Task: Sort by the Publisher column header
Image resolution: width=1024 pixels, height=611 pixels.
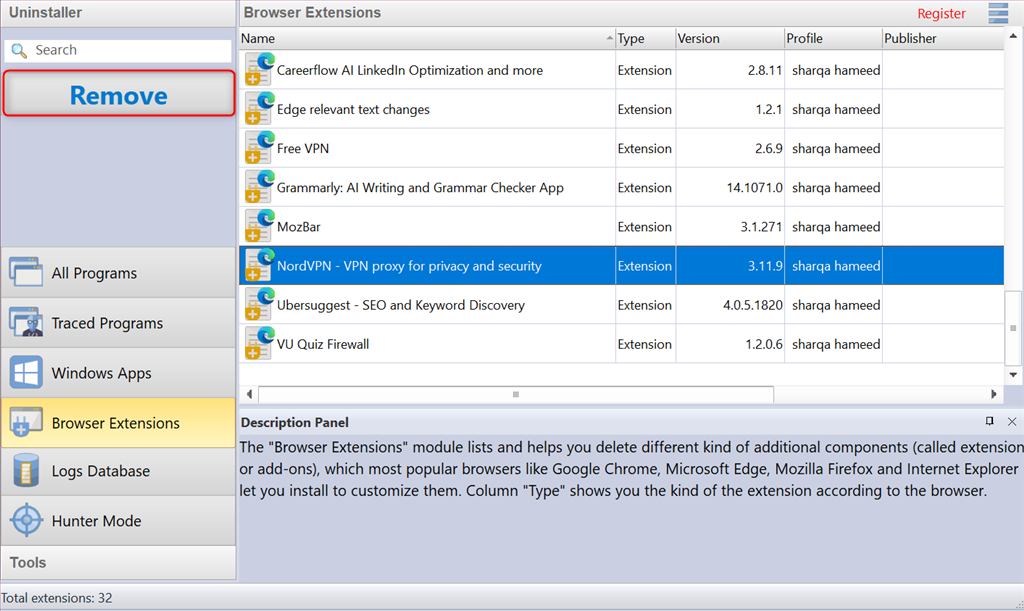Action: (943, 39)
